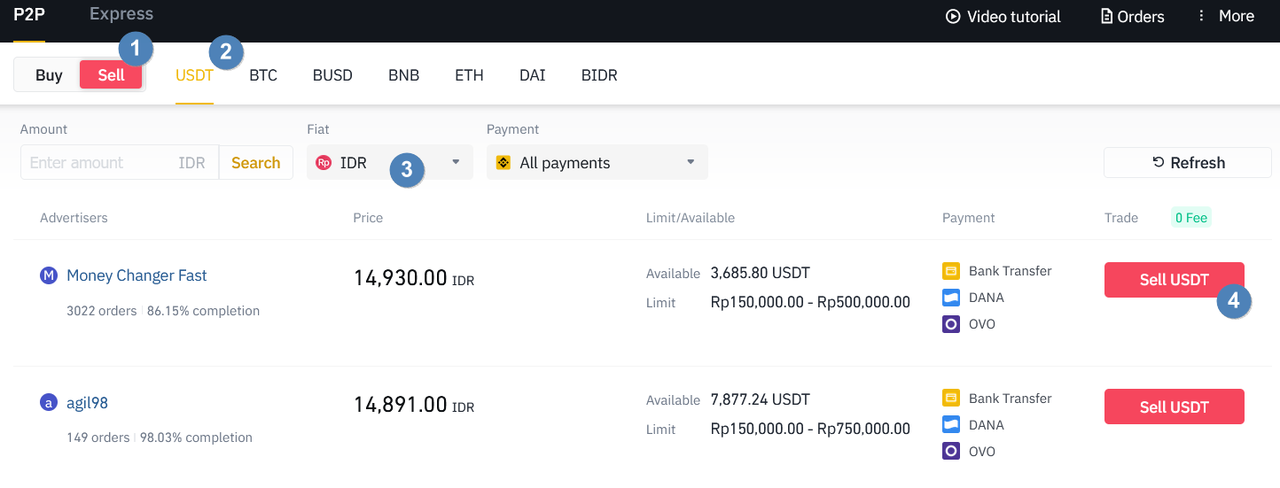Viewport: 1280px width, 488px height.
Task: Click Money Changer Fast's DANA icon
Action: pyautogui.click(x=951, y=297)
